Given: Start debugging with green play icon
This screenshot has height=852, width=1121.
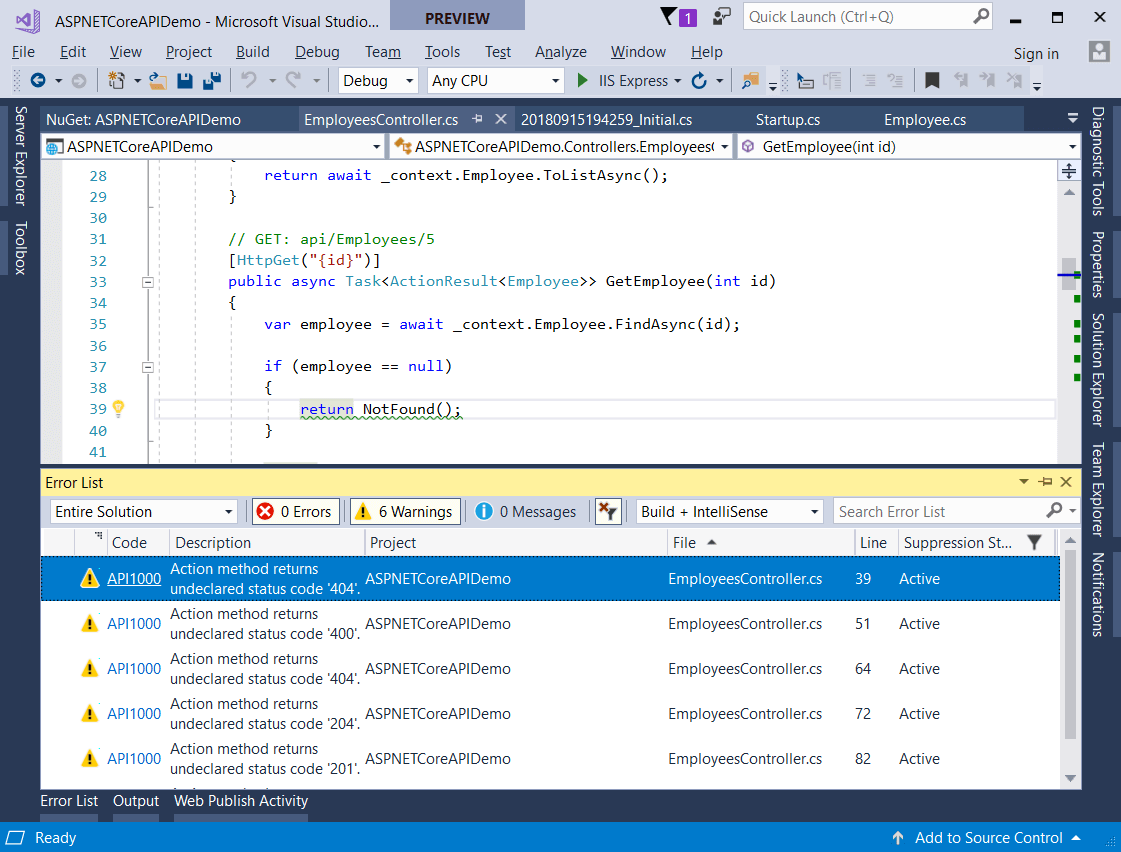Looking at the screenshot, I should (583, 81).
